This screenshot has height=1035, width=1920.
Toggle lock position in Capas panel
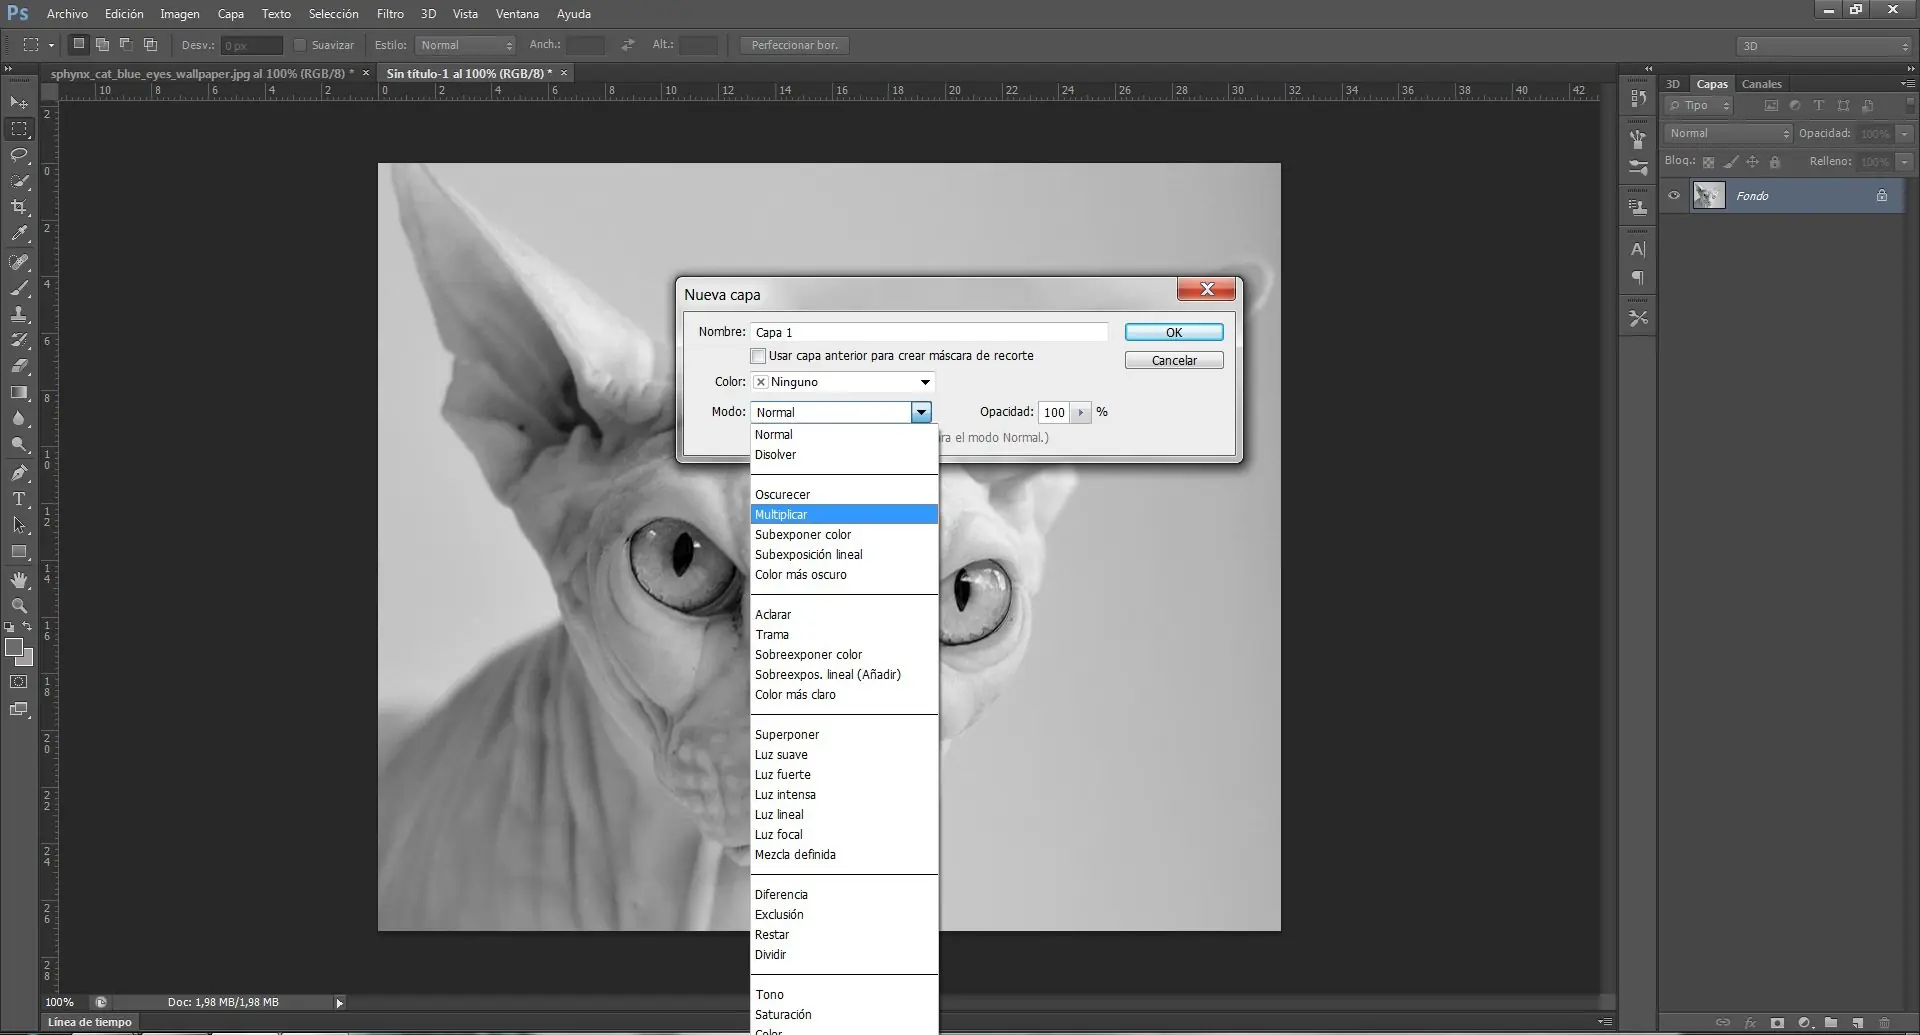click(1752, 162)
